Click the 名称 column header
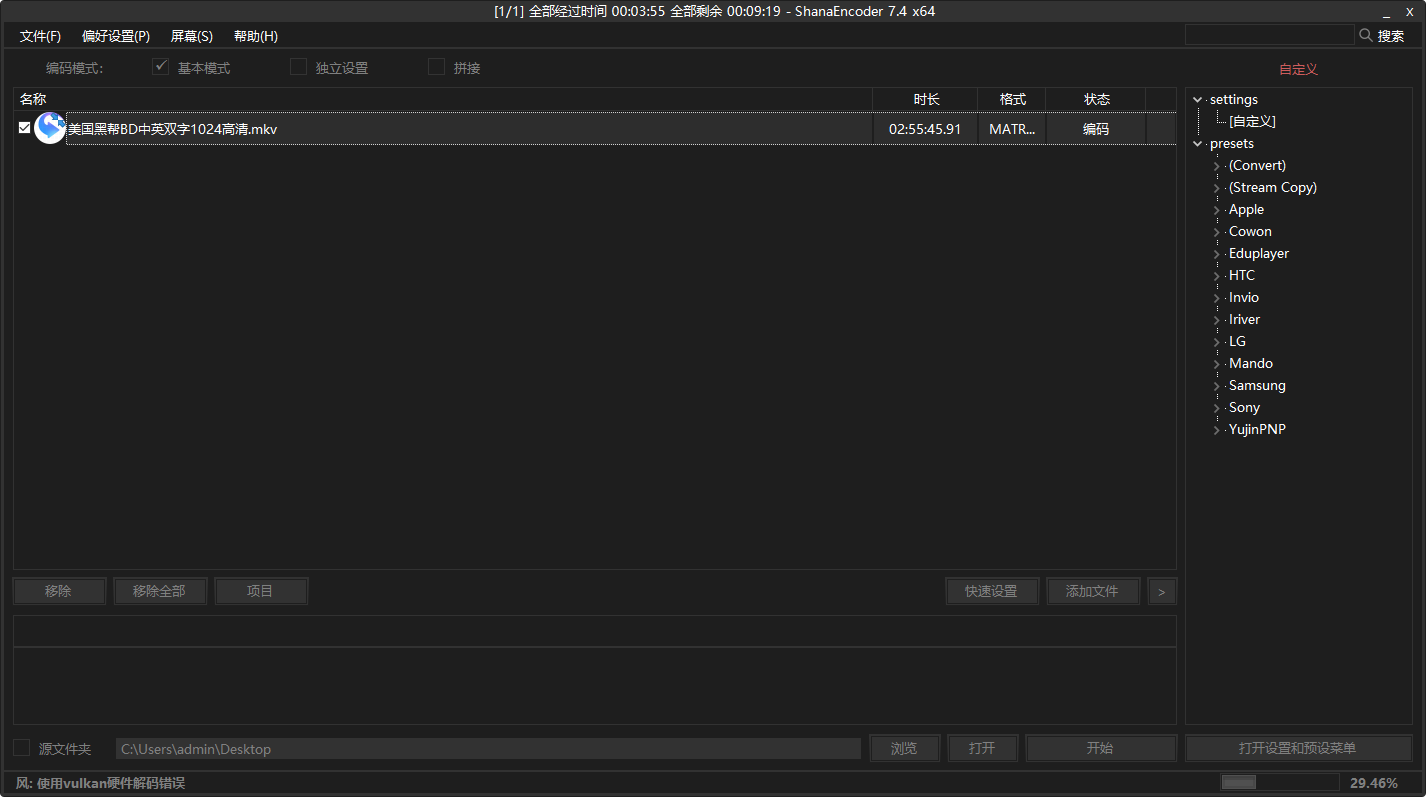The width and height of the screenshot is (1426, 797). click(443, 99)
